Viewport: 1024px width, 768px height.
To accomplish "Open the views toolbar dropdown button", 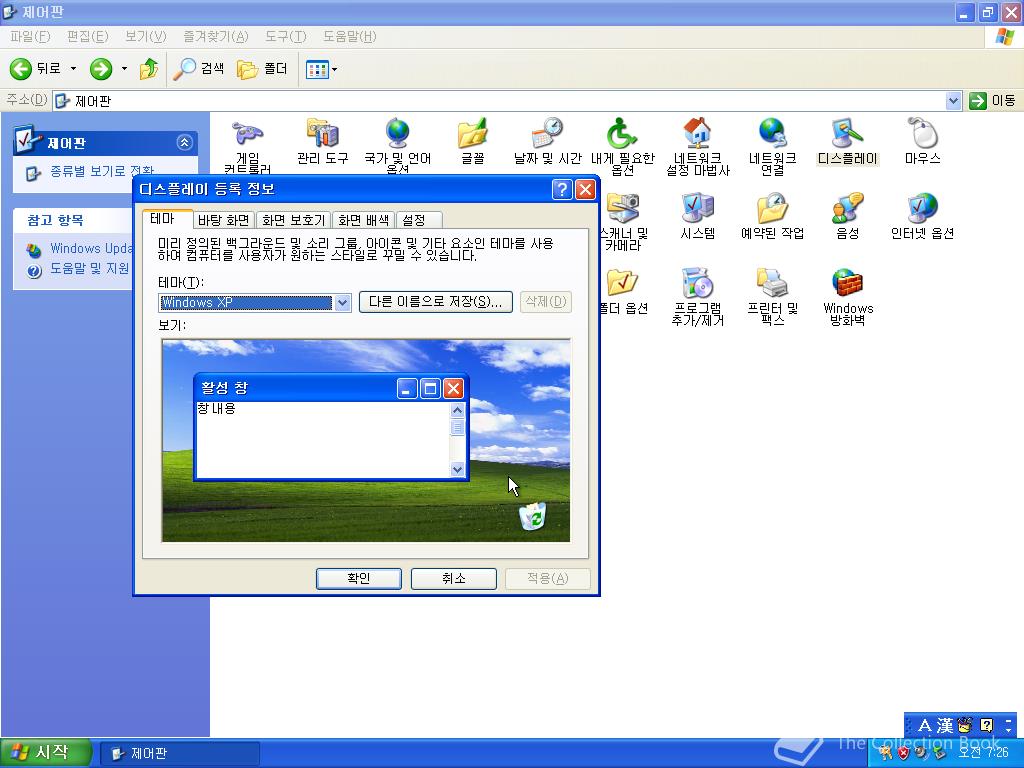I will click(x=321, y=69).
